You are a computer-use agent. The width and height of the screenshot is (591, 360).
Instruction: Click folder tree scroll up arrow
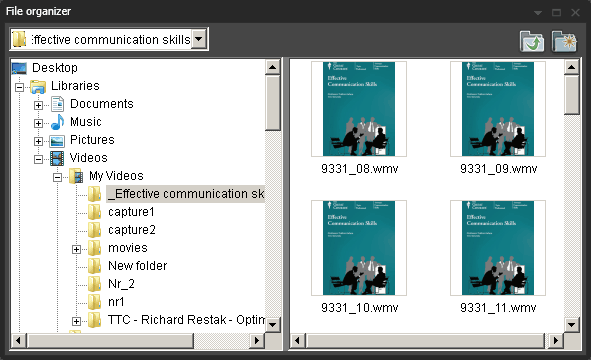pyautogui.click(x=273, y=67)
